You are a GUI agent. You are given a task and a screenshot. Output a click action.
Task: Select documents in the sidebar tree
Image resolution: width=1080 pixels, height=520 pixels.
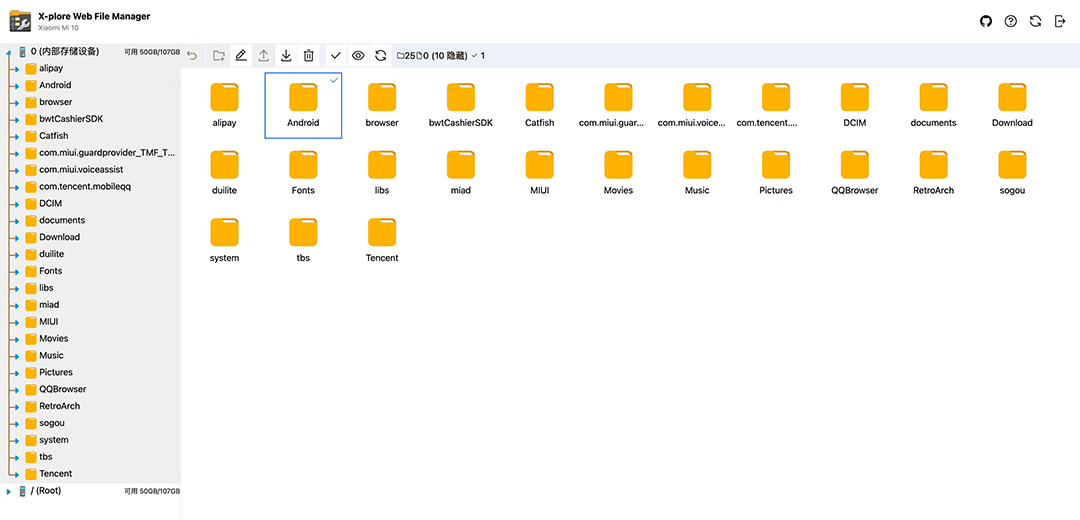(62, 220)
